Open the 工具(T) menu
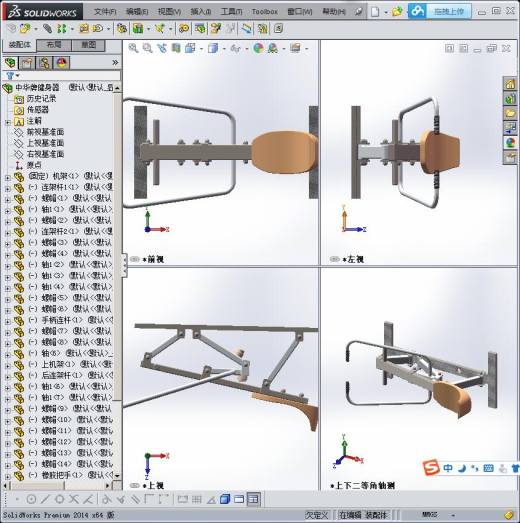 pos(231,12)
